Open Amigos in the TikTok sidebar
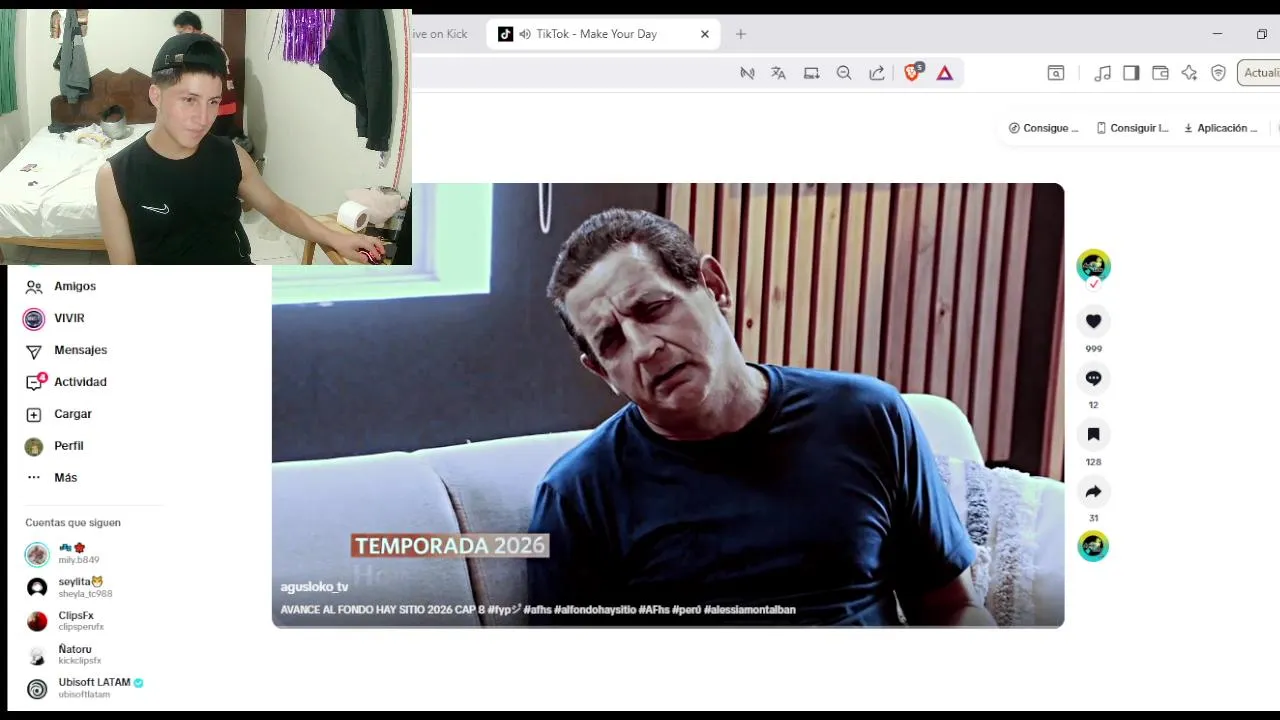 [x=75, y=286]
